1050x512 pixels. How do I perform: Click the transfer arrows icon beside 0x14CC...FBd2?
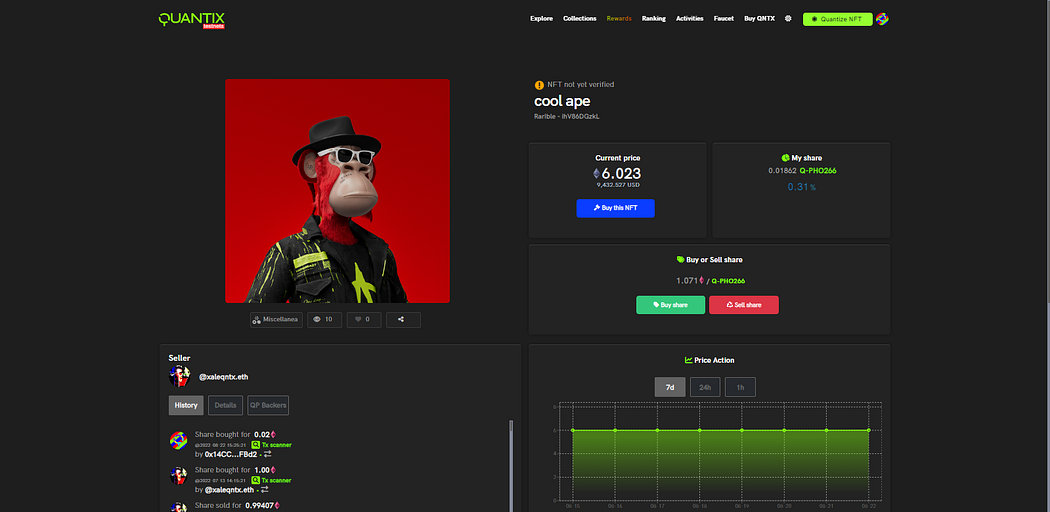267,454
